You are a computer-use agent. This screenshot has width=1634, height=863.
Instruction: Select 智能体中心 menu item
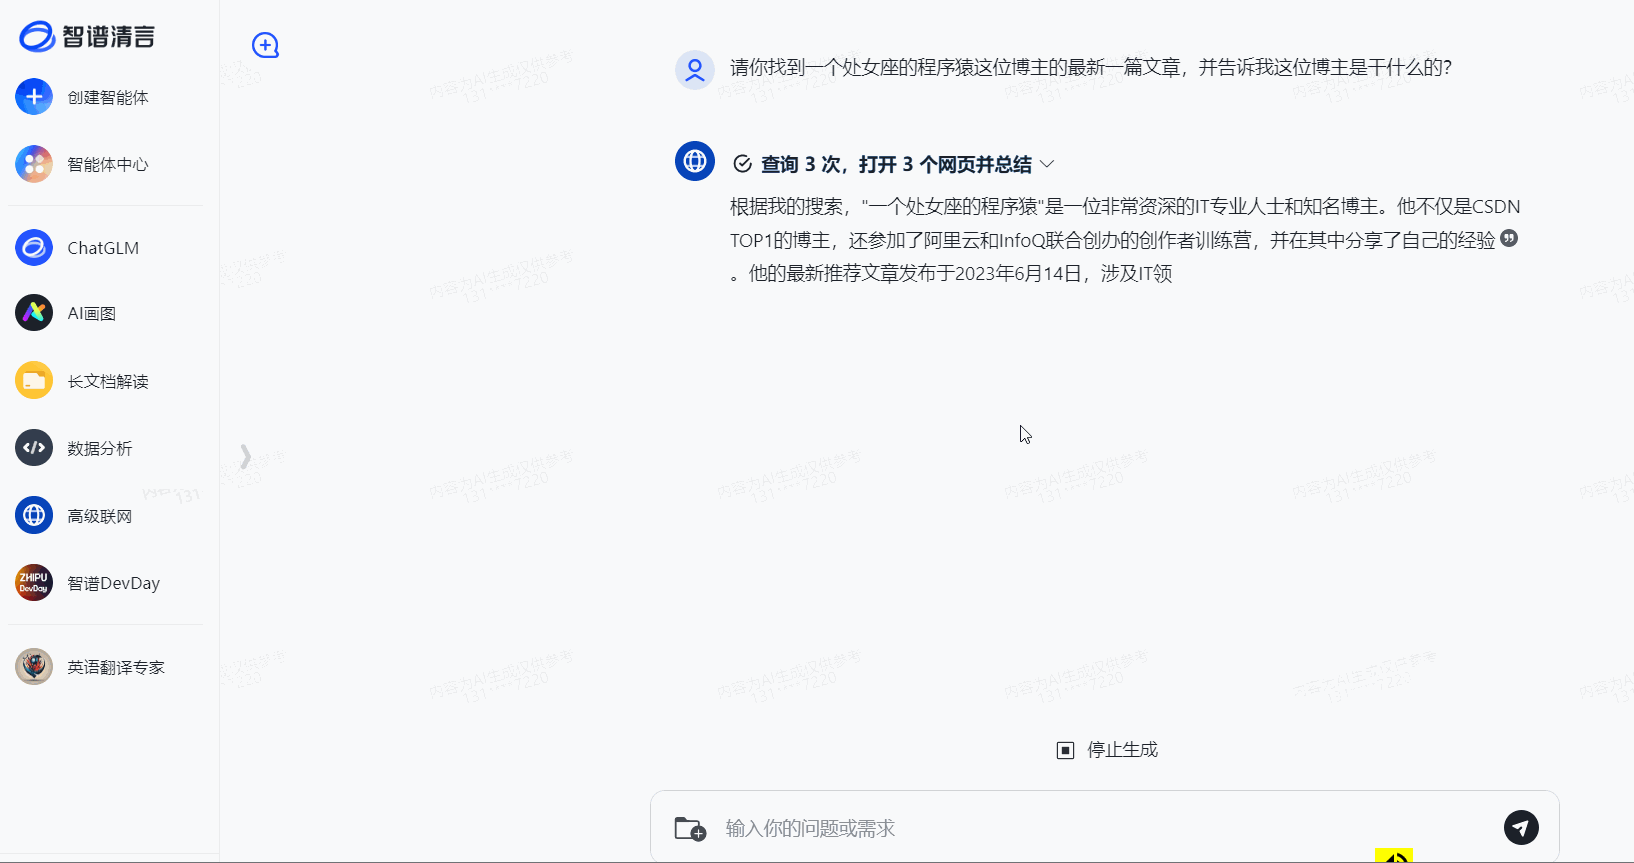coord(108,164)
